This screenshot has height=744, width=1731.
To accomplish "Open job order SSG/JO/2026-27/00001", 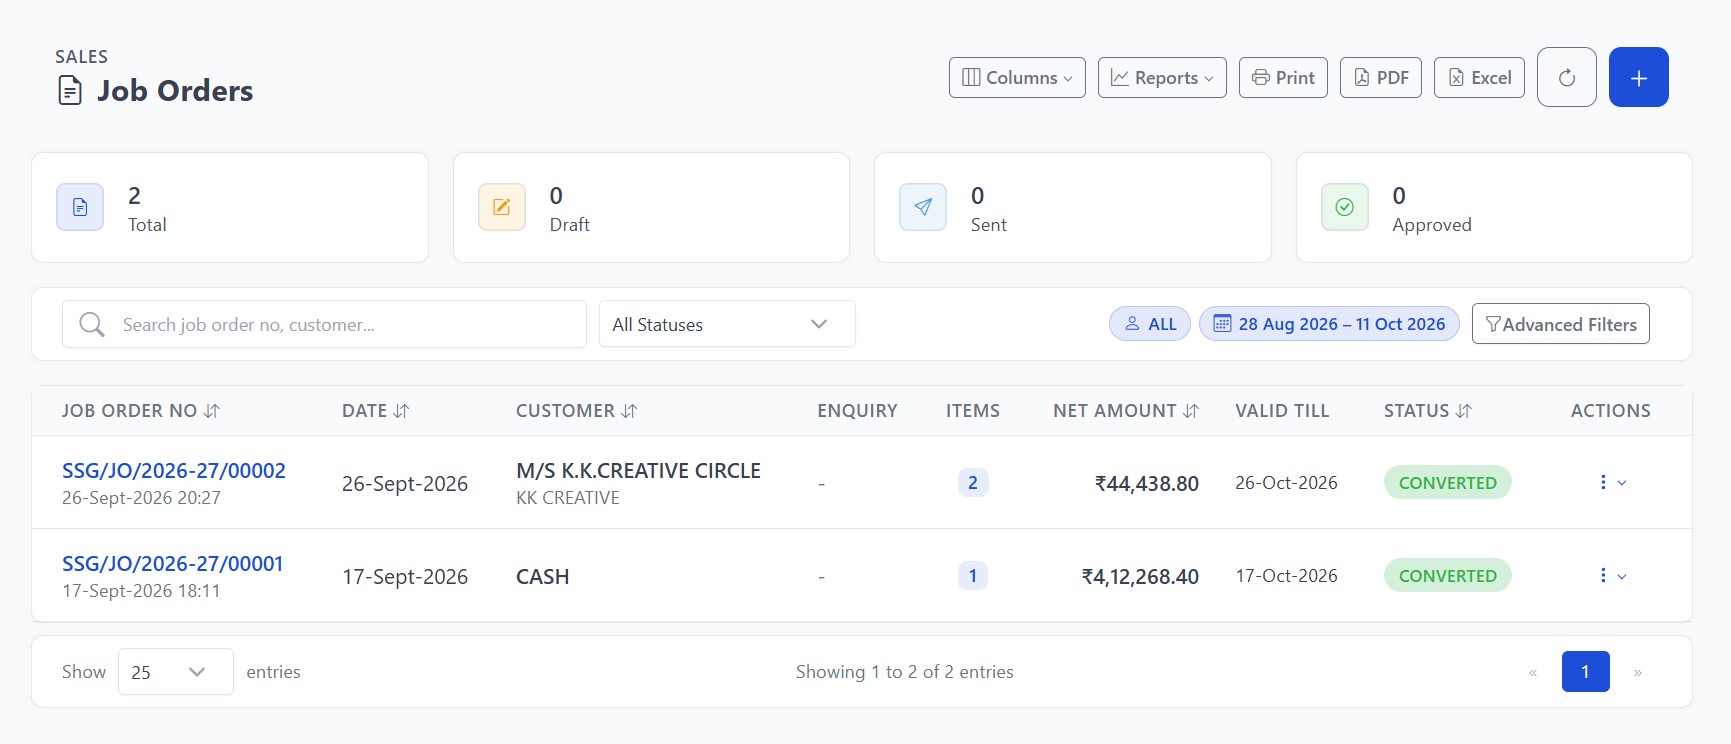I will click(172, 564).
